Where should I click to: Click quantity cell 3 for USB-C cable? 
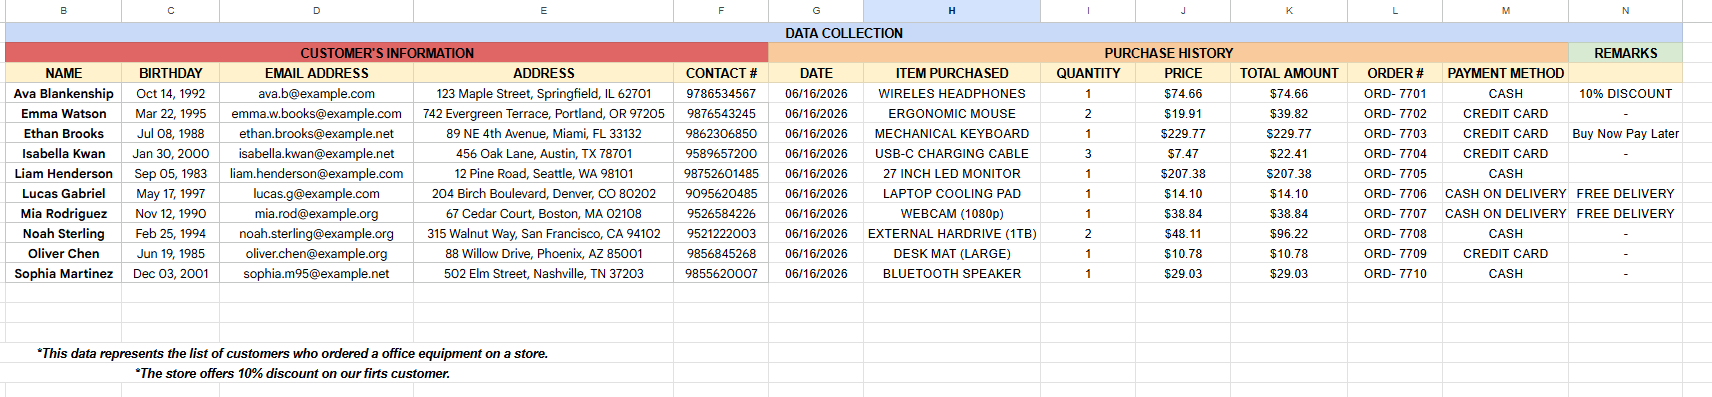(x=1088, y=153)
